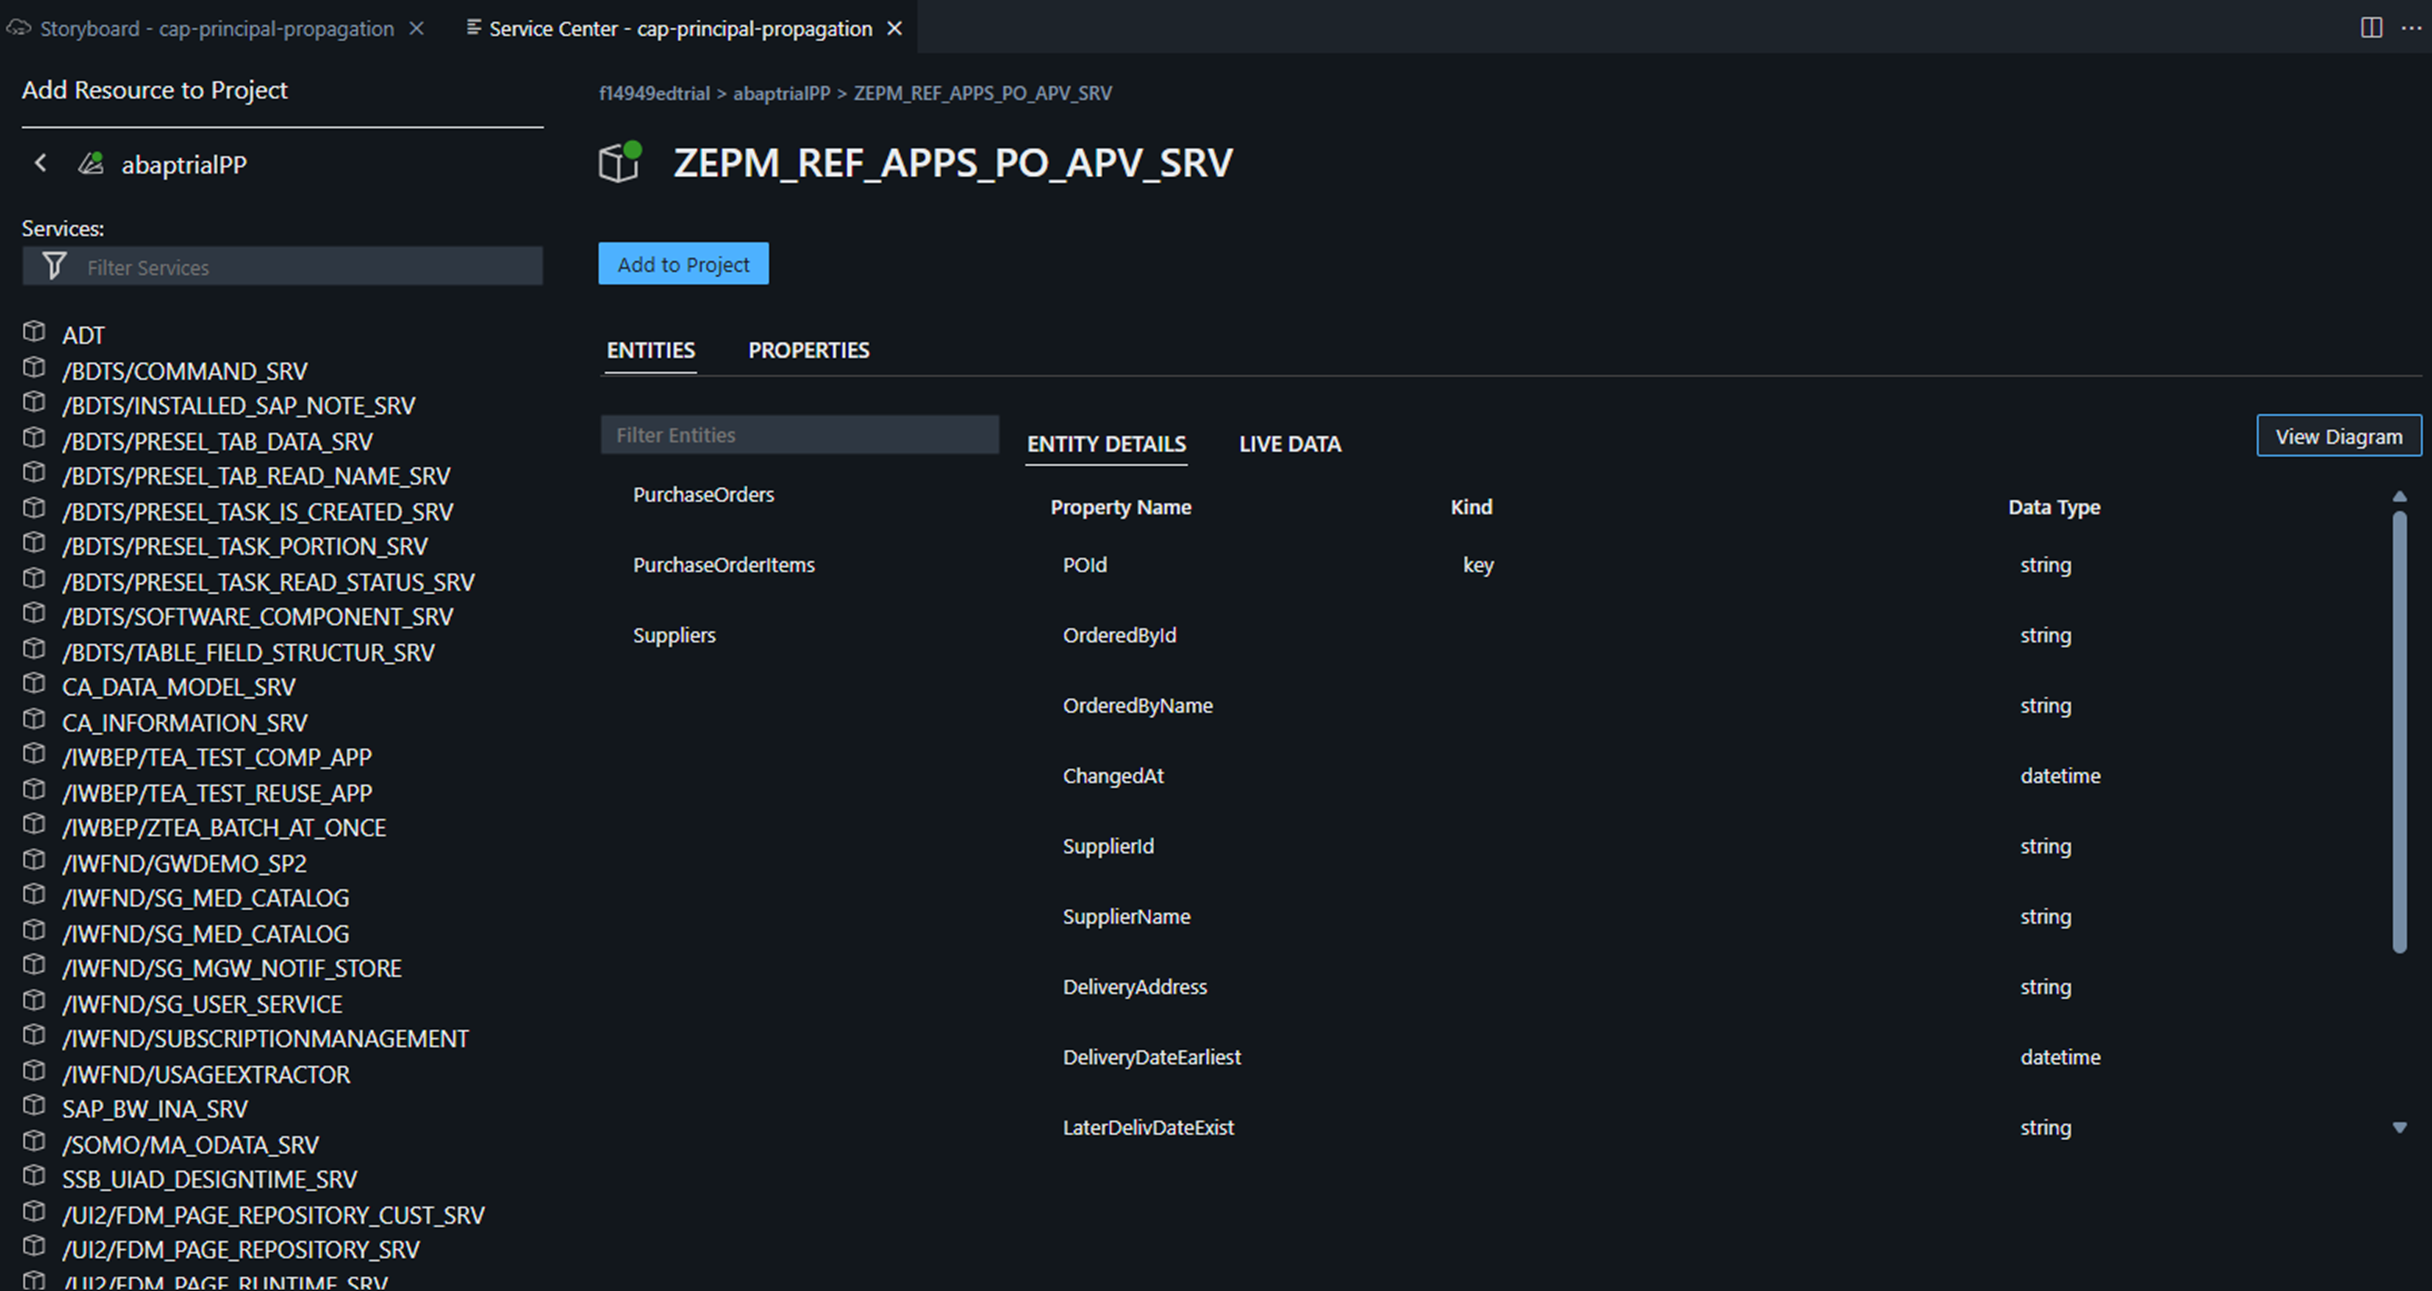Click the cube icon next to ADT
Image resolution: width=2432 pixels, height=1291 pixels.
(x=35, y=332)
